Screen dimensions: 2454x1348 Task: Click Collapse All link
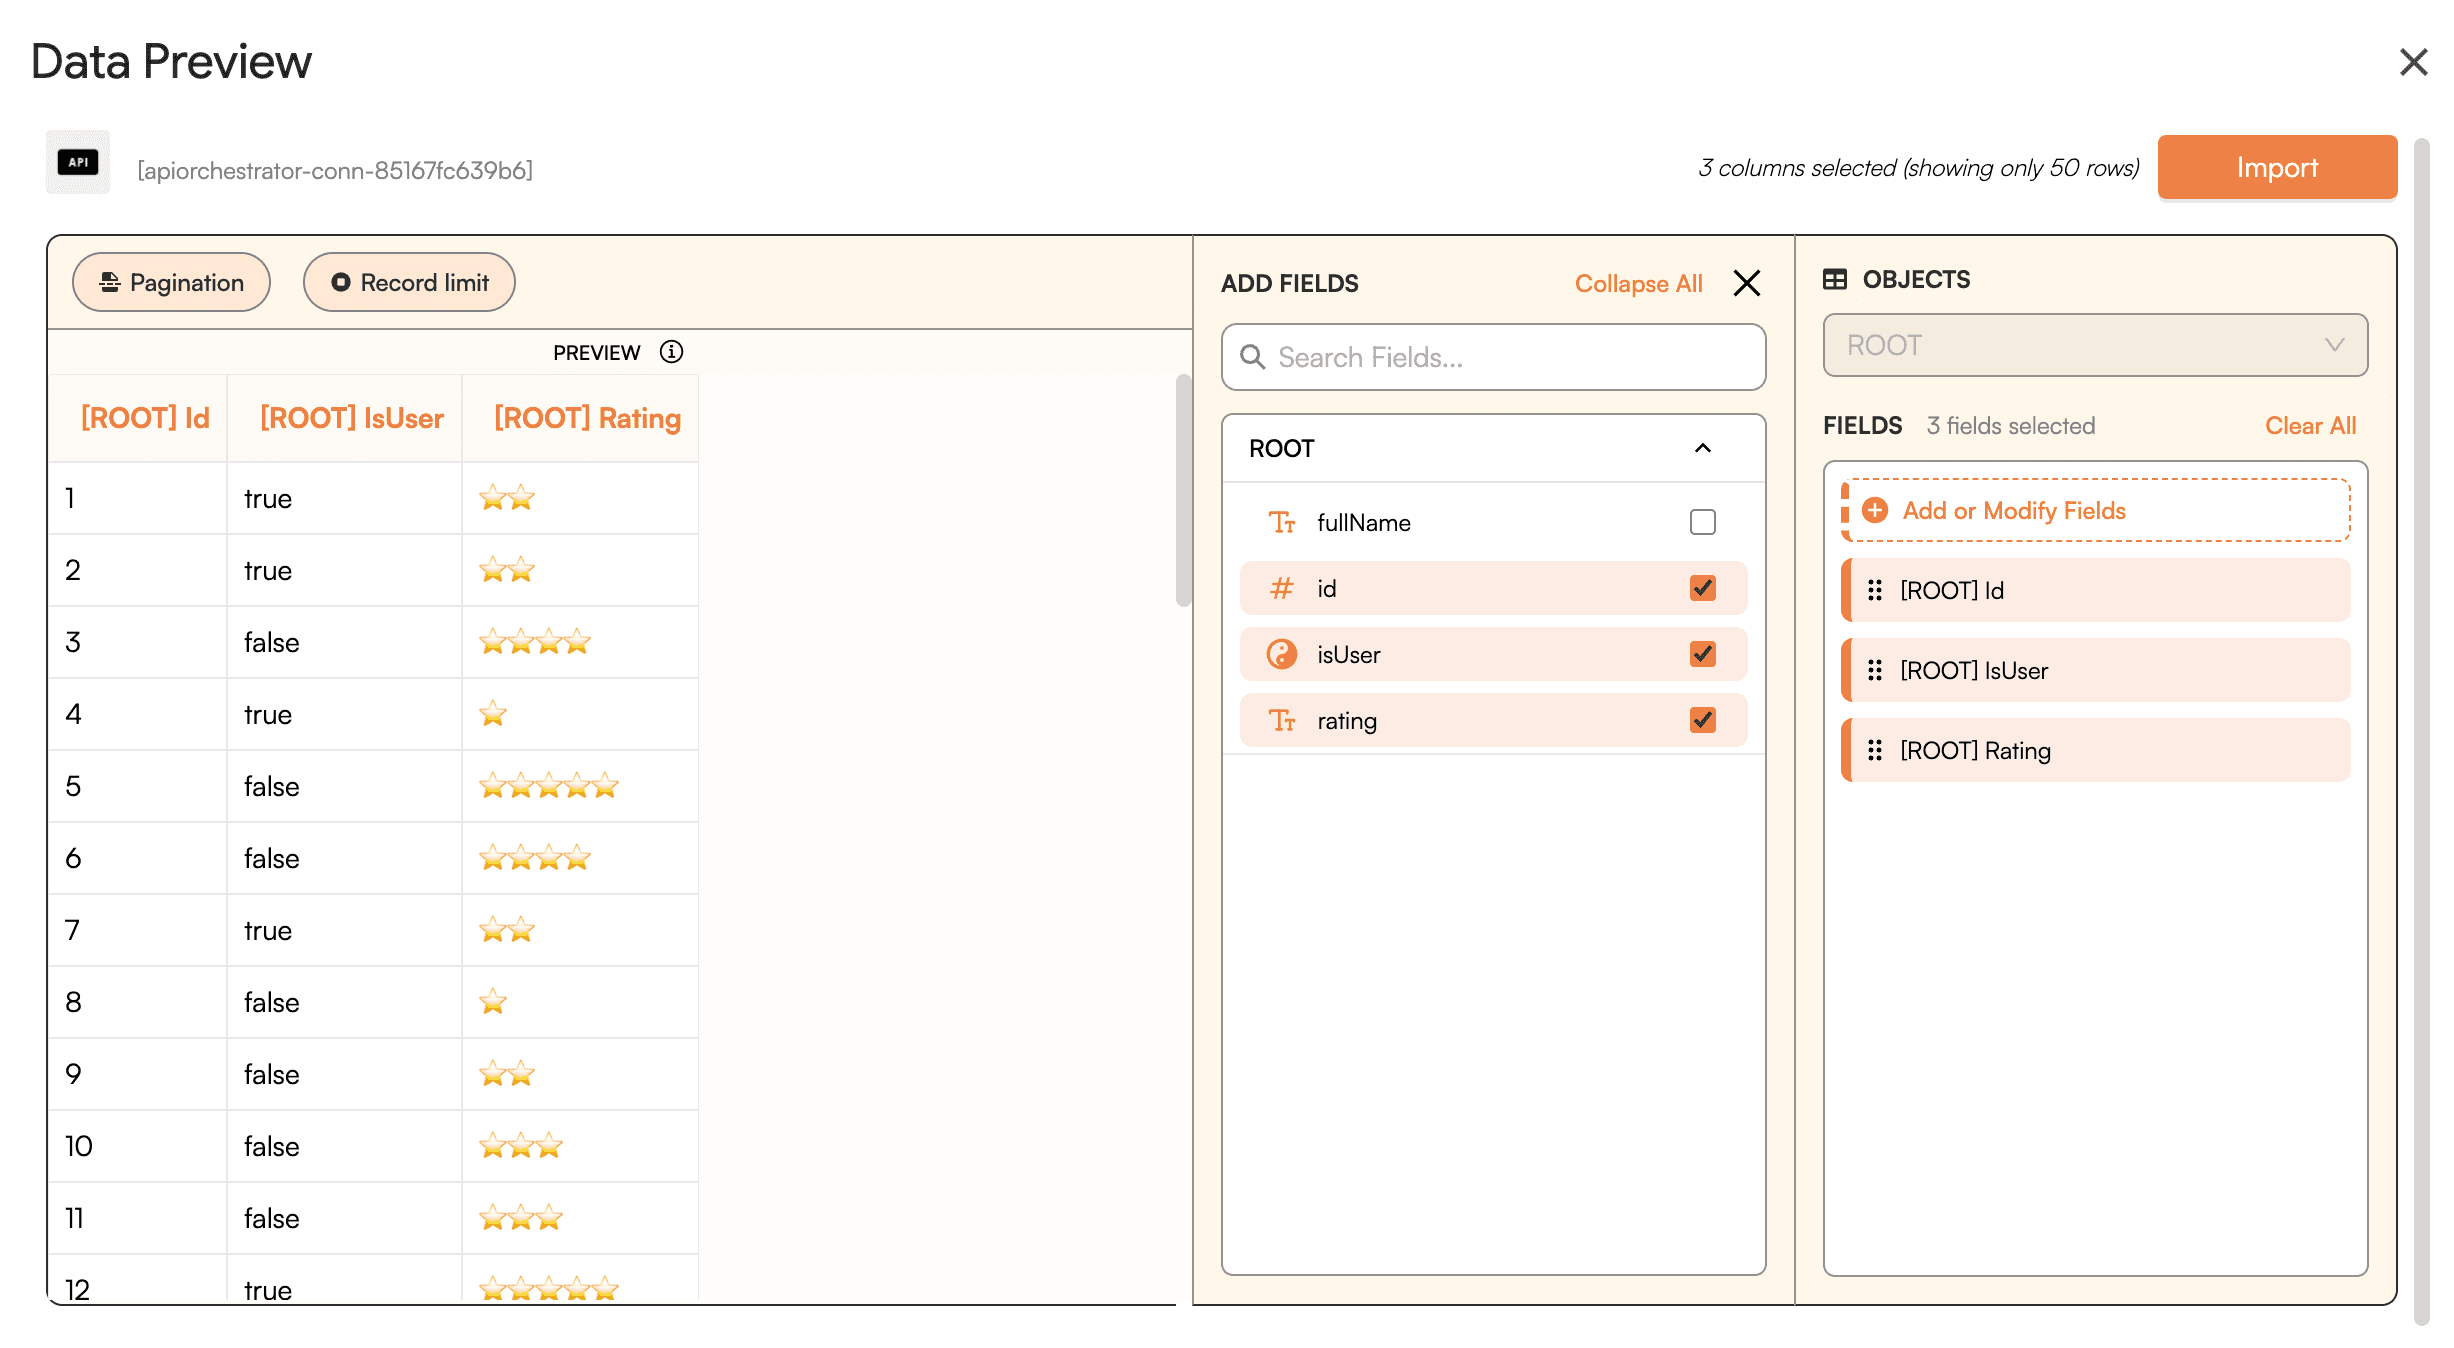[1638, 283]
